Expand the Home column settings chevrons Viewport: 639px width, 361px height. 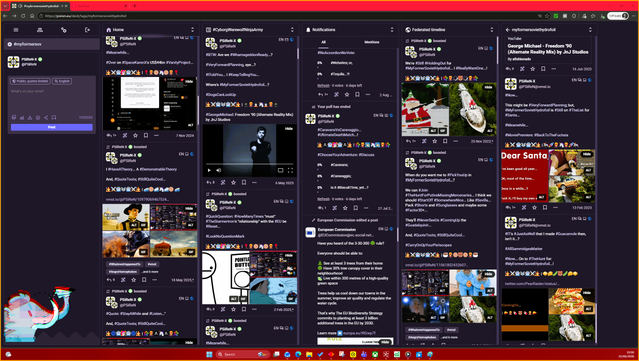pos(192,30)
